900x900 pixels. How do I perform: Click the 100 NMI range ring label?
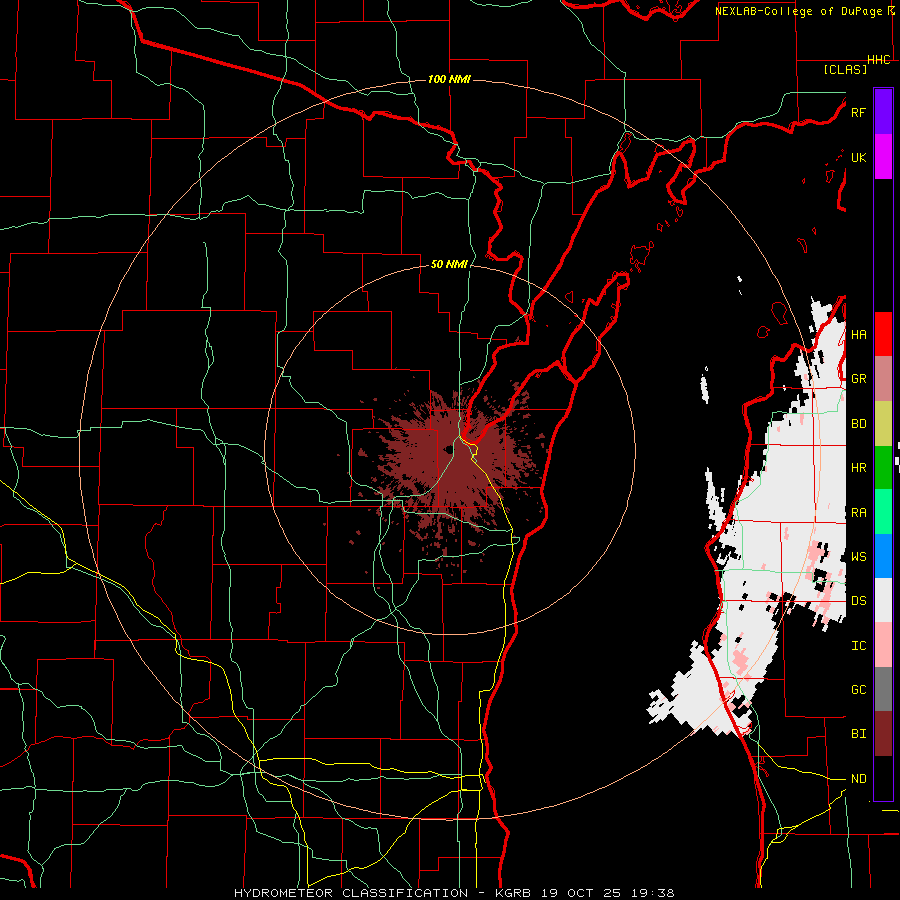pos(449,79)
